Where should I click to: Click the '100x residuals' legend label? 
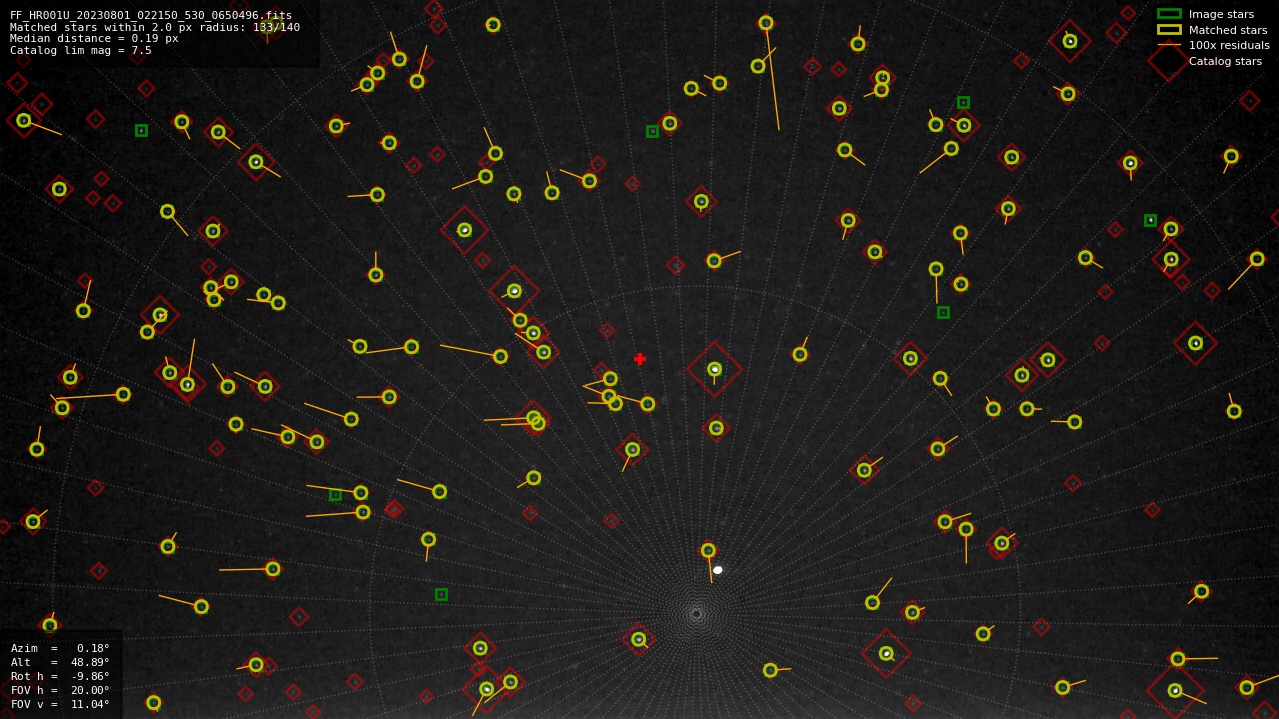point(1229,45)
